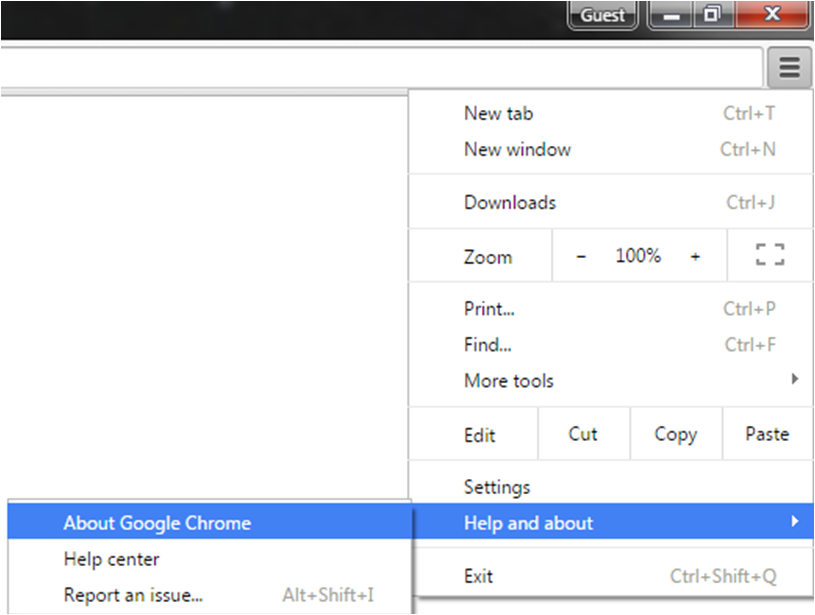Select About Google Chrome
This screenshot has width=815, height=615.
(x=157, y=522)
